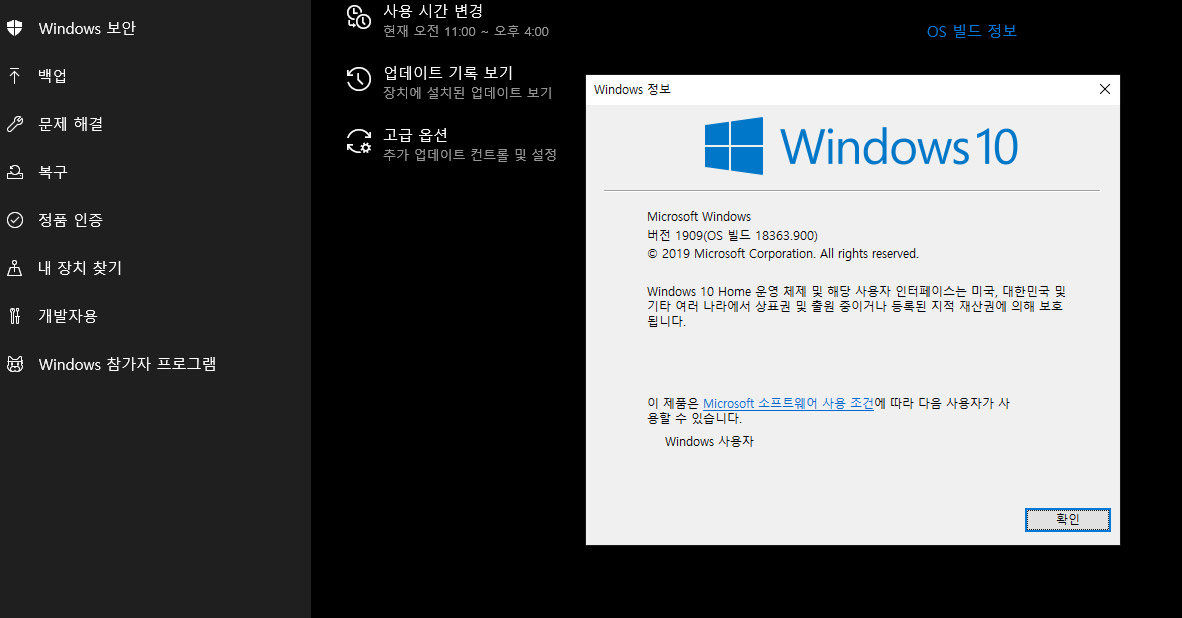
Task: Click 추가 업데이트 컨트롤 및 설정 subtitle
Action: [x=470, y=154]
